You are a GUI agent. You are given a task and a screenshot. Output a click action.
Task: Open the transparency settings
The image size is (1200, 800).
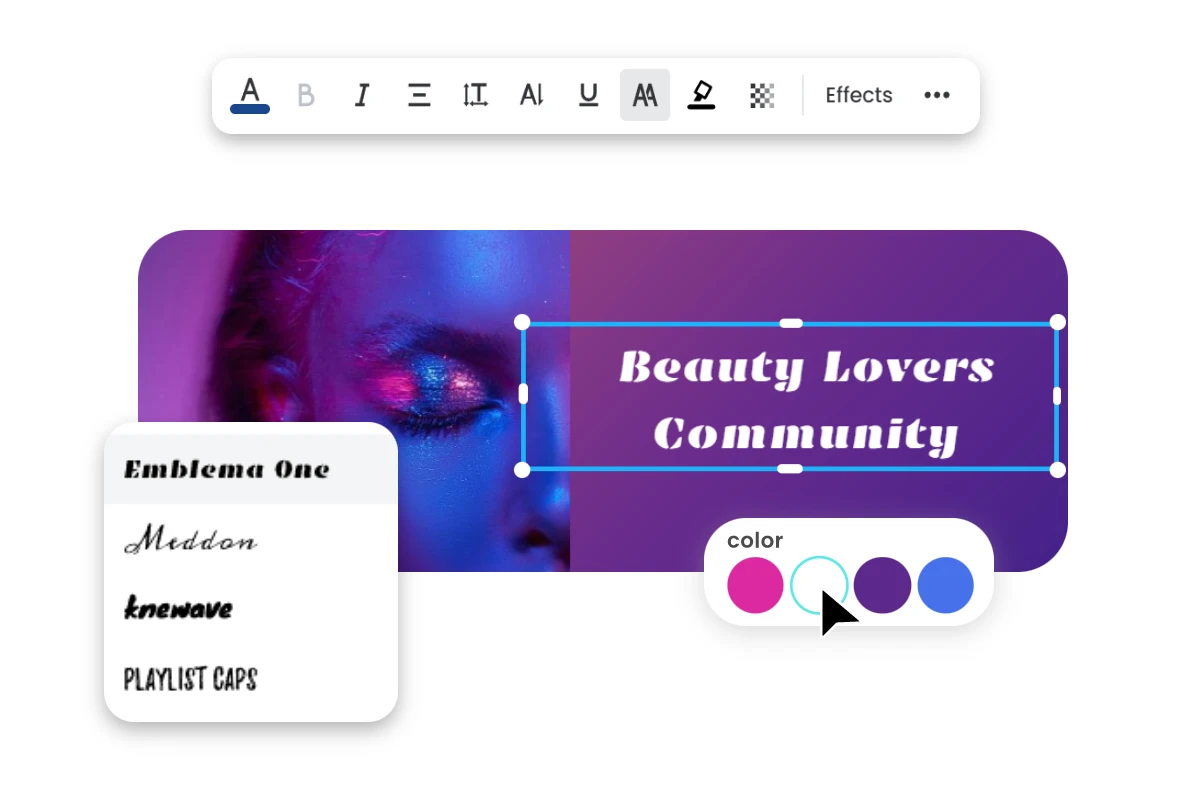coord(761,95)
